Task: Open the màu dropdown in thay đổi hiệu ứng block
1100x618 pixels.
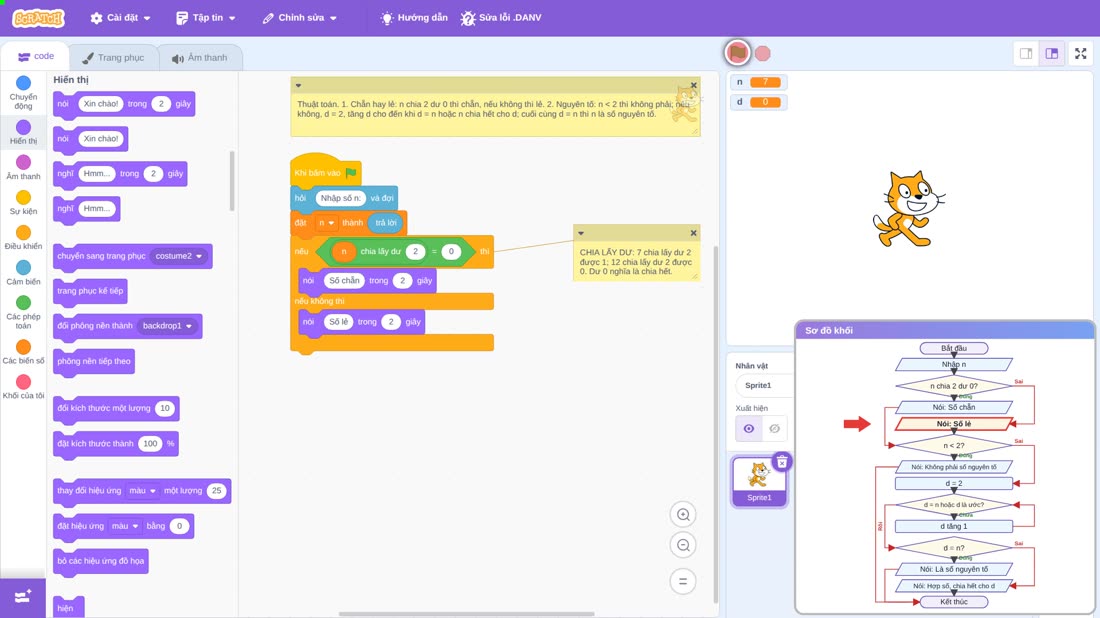Action: (x=142, y=490)
